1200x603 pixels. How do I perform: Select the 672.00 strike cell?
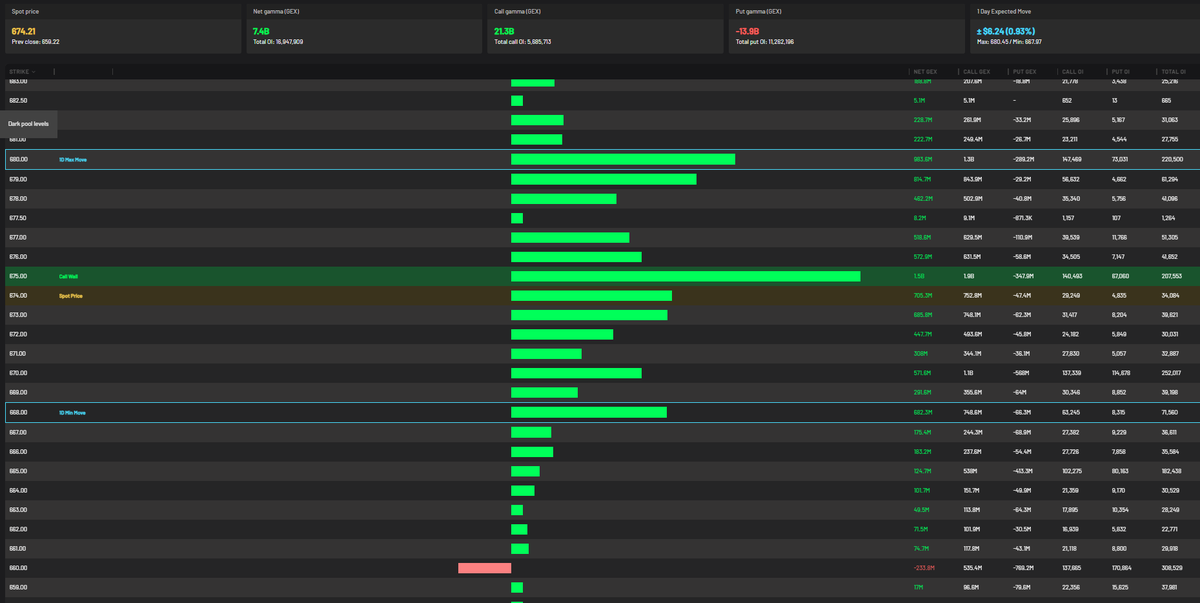click(x=17, y=334)
